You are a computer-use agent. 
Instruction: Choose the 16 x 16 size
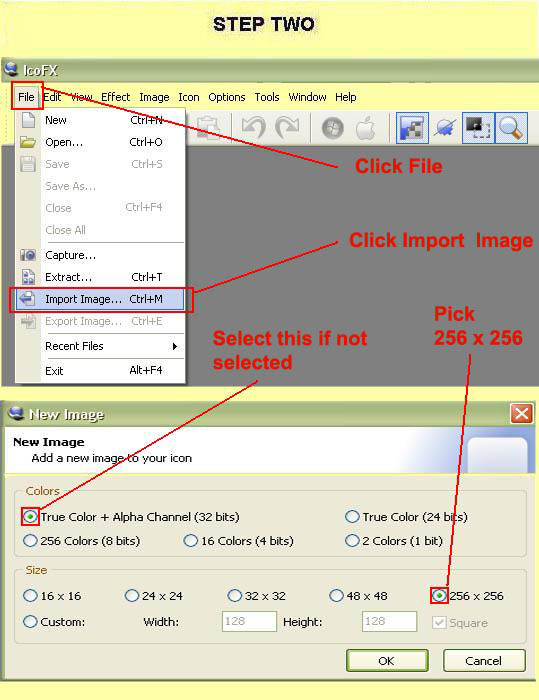(x=30, y=596)
